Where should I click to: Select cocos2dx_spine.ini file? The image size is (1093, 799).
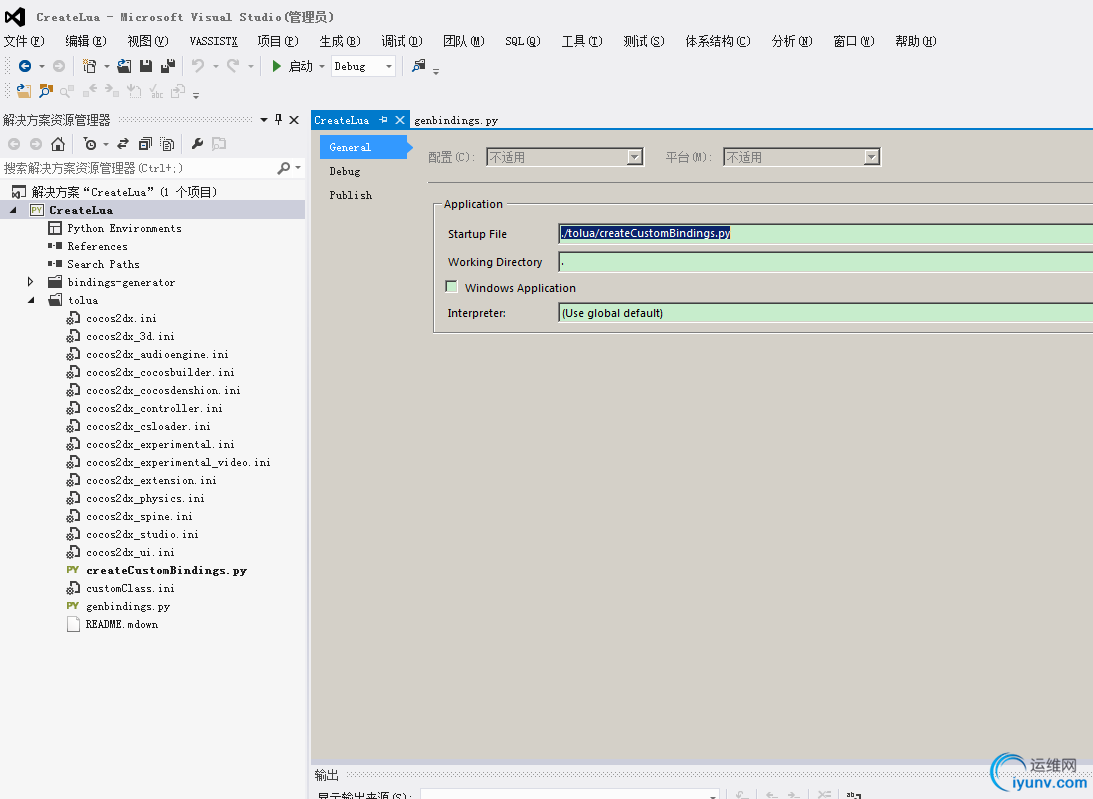pos(139,516)
